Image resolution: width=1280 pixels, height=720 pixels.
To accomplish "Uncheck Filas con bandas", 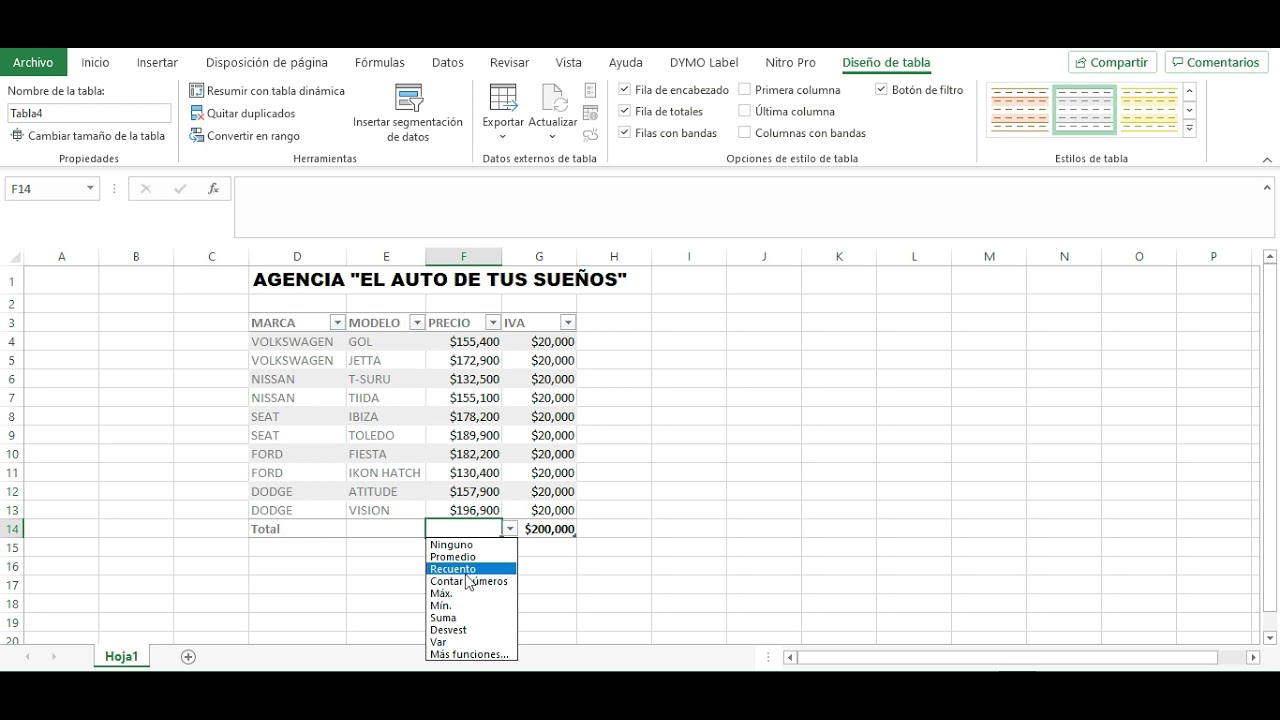I will 625,132.
